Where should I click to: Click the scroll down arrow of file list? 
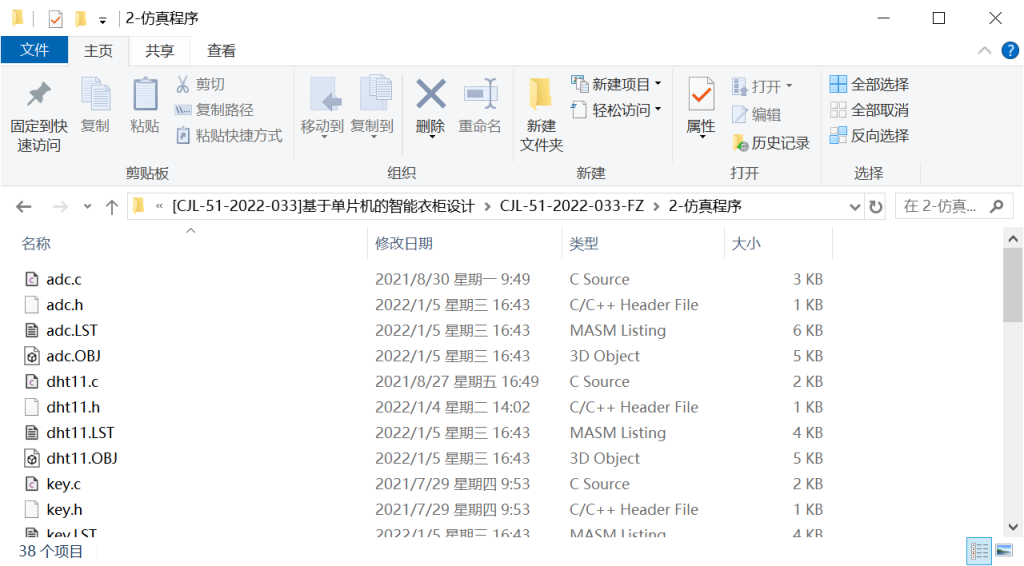(x=1013, y=527)
